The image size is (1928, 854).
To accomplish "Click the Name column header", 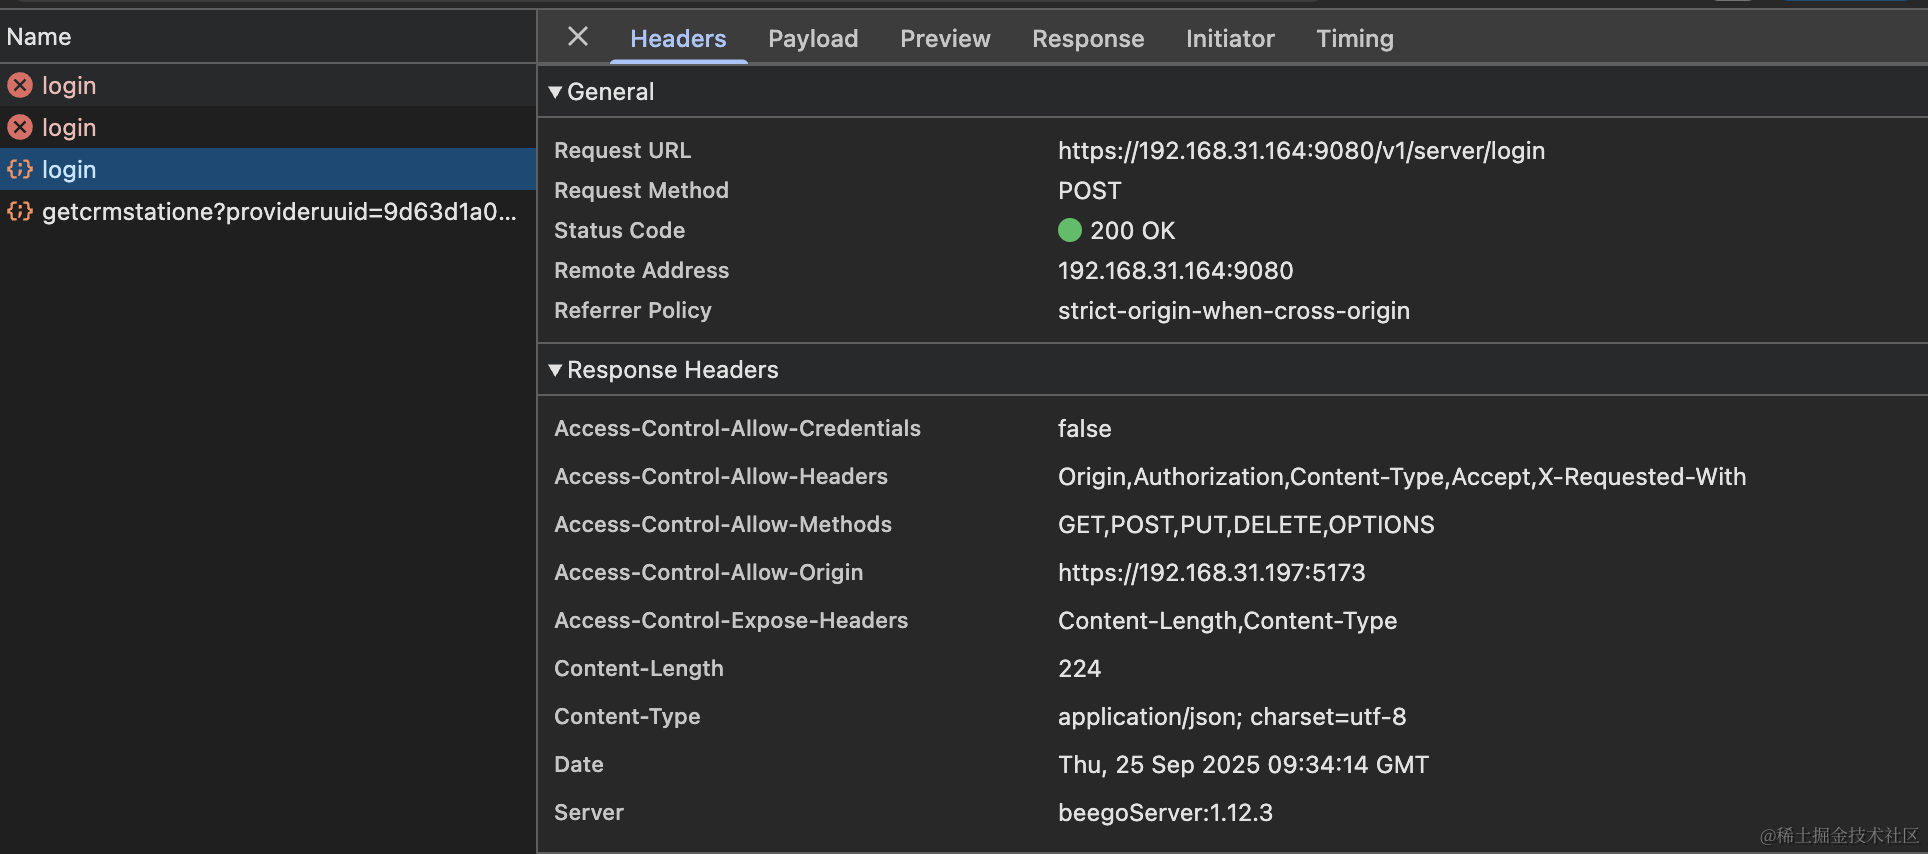I will pyautogui.click(x=39, y=37).
